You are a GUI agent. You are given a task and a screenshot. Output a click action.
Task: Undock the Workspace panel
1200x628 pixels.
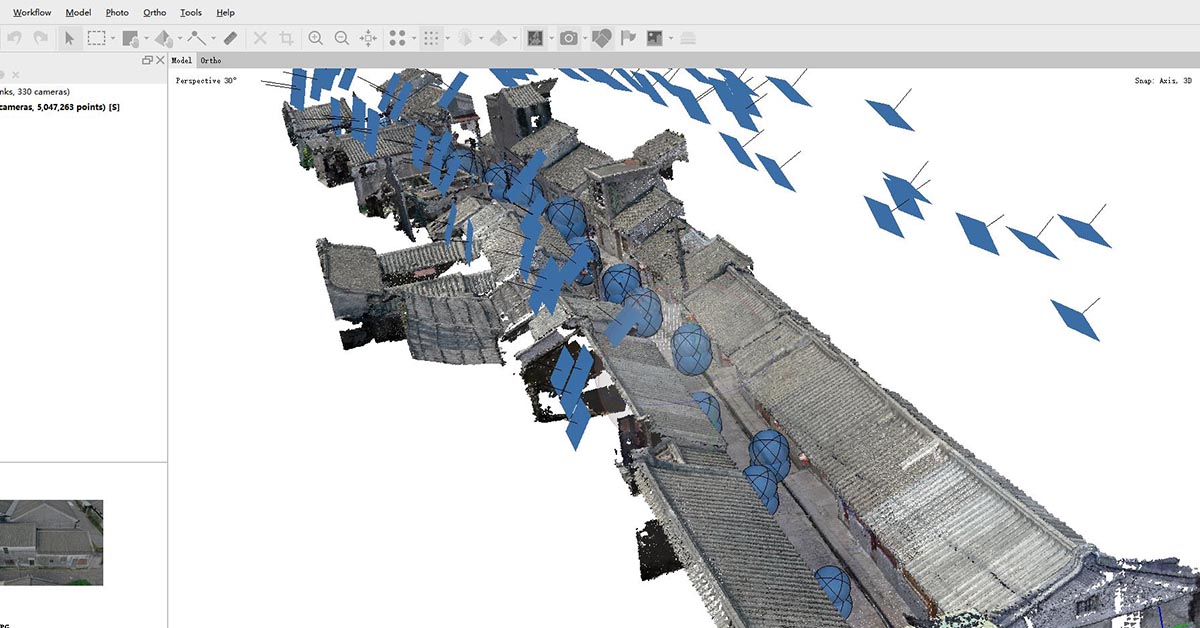coord(147,60)
